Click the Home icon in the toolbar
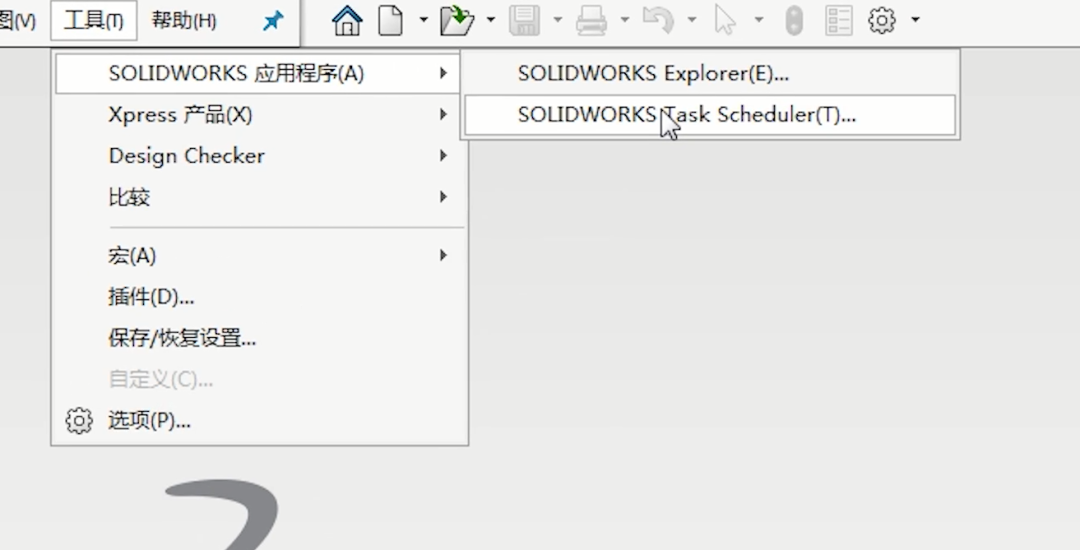 point(347,21)
